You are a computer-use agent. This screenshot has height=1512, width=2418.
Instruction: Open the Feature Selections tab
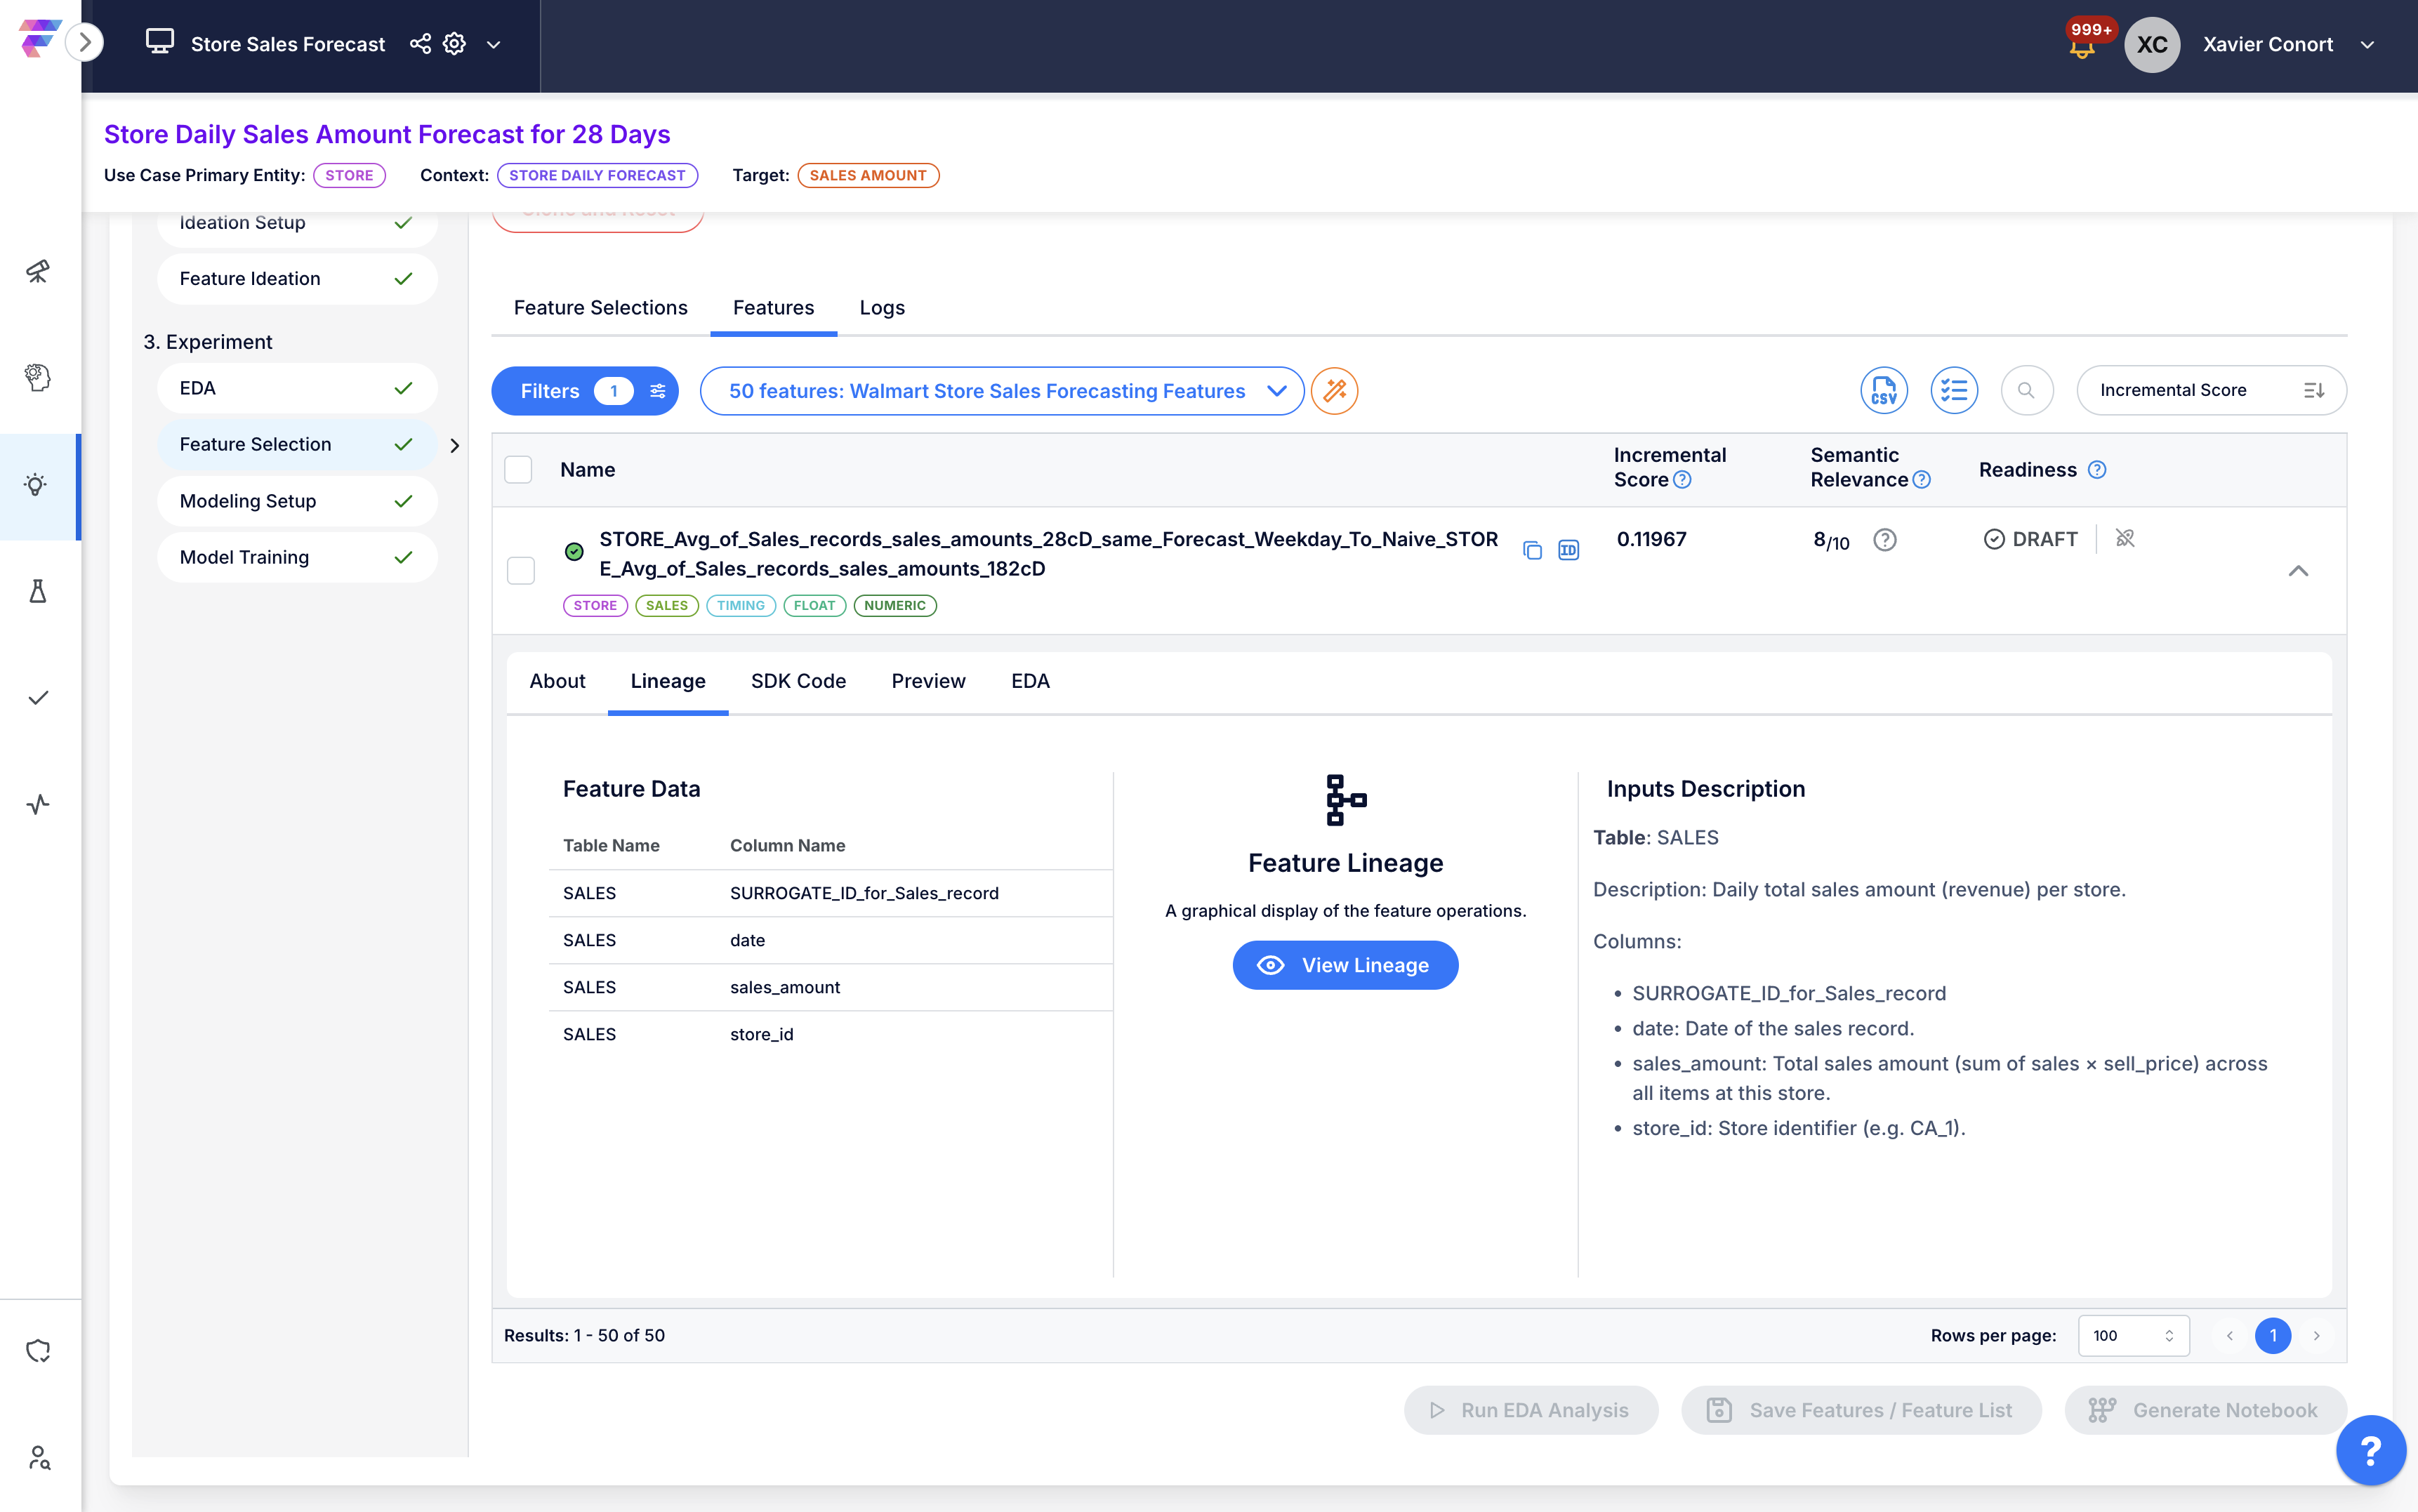(600, 308)
